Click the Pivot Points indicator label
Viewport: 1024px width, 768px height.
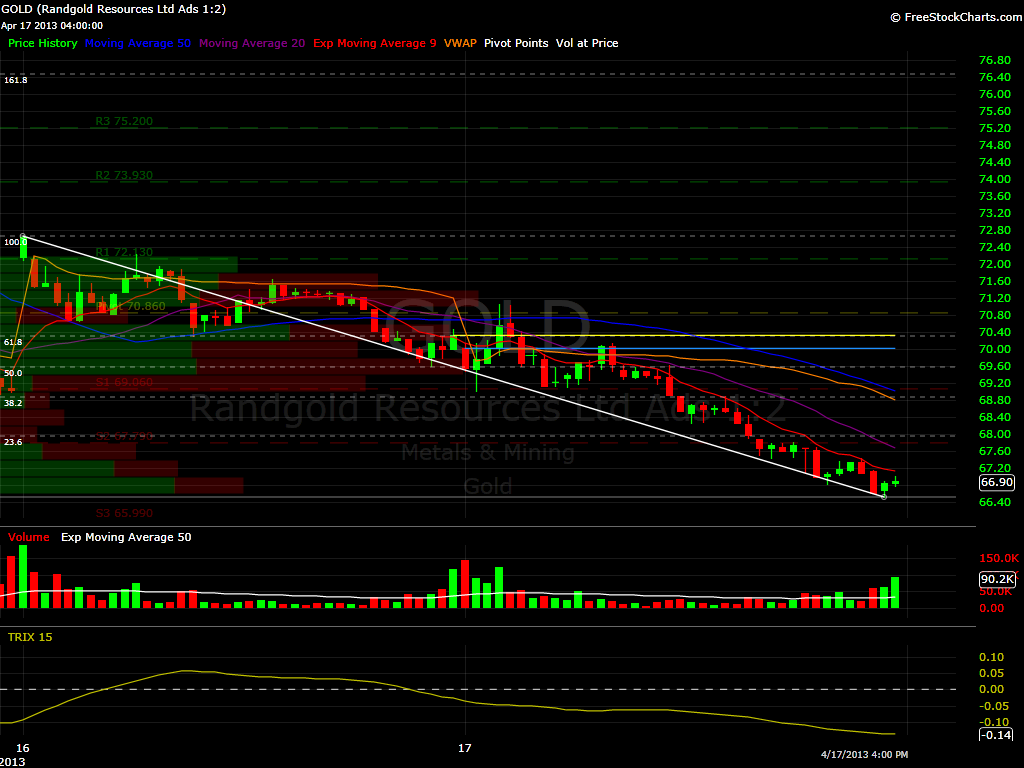point(516,43)
